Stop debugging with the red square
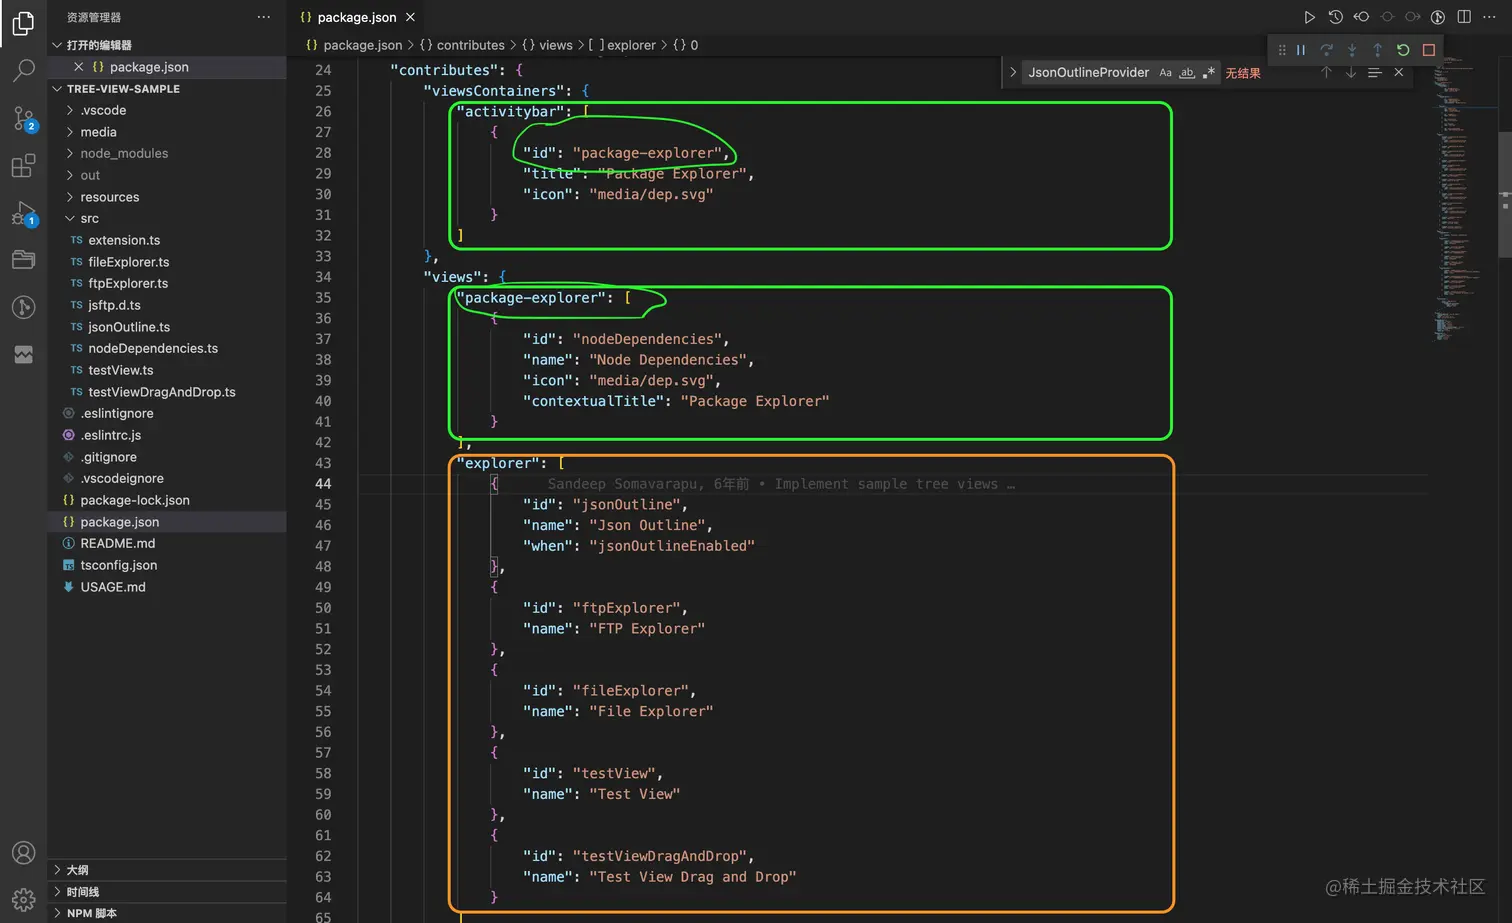The image size is (1512, 923). [1429, 50]
